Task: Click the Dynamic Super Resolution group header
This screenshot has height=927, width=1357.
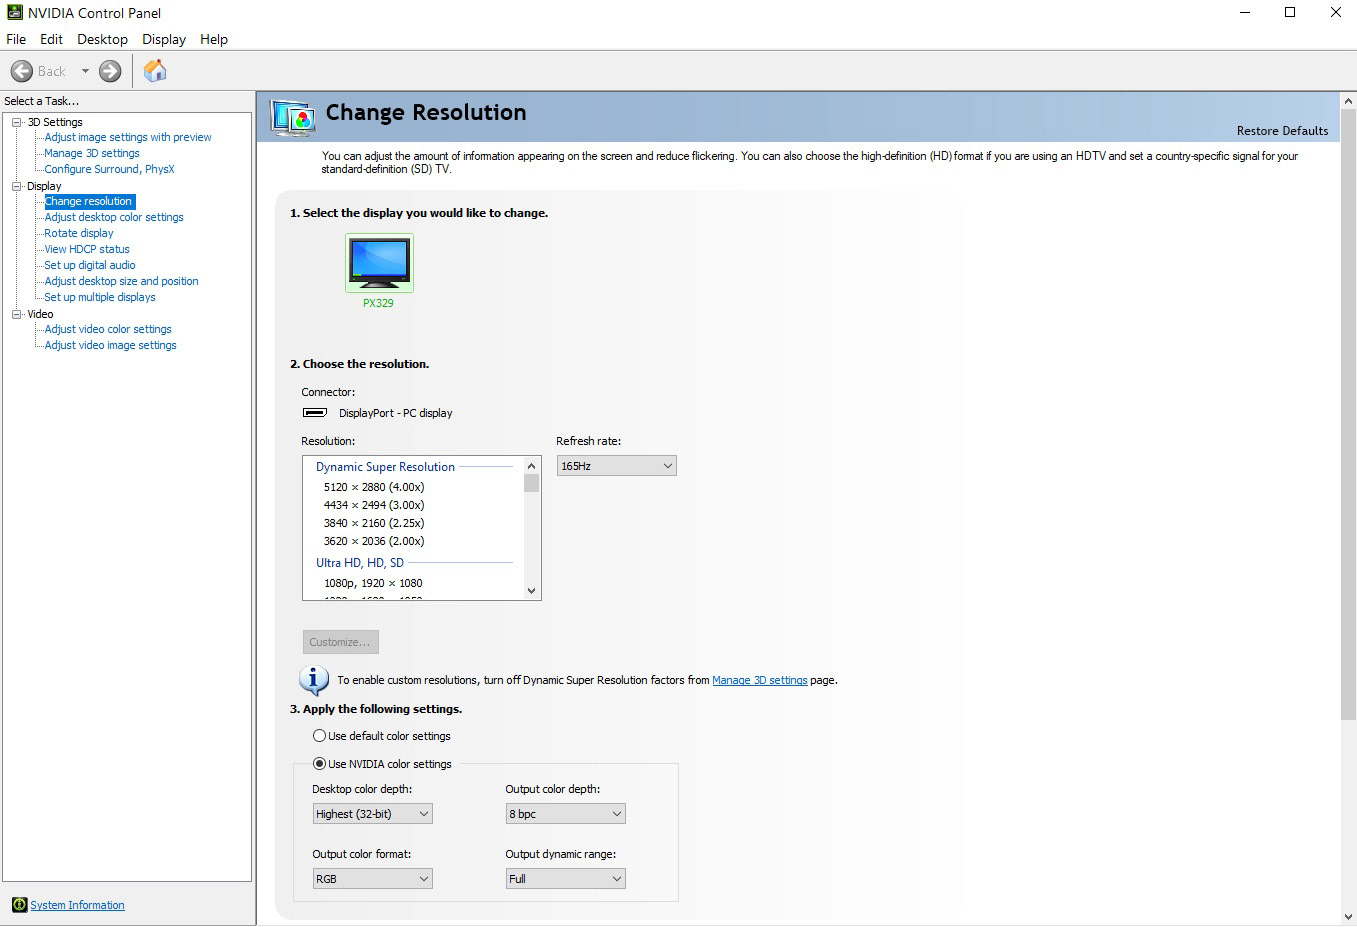Action: [x=385, y=467]
